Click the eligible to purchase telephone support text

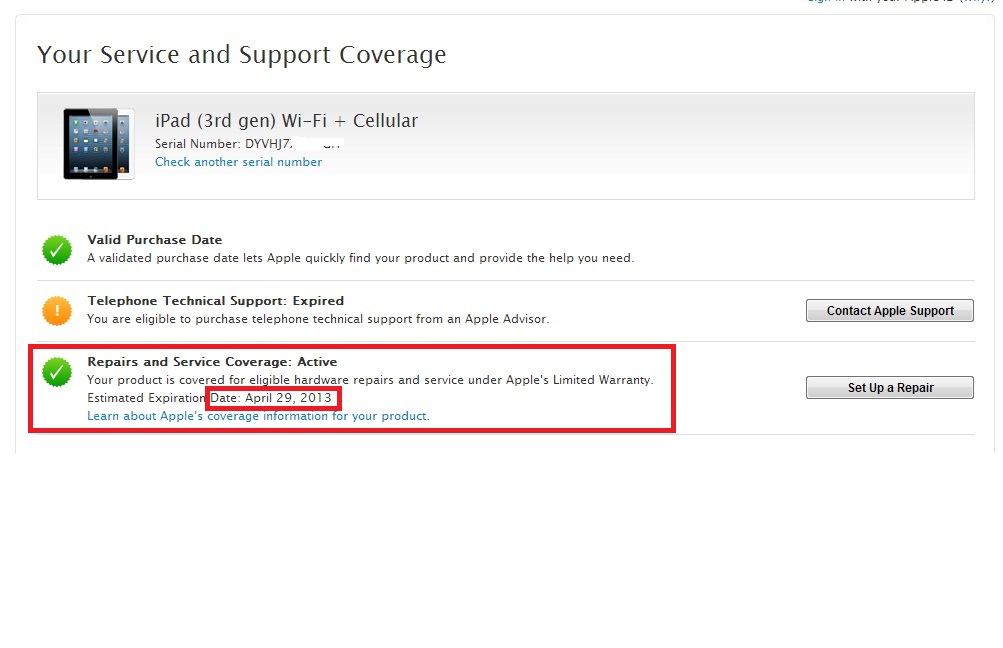[318, 319]
